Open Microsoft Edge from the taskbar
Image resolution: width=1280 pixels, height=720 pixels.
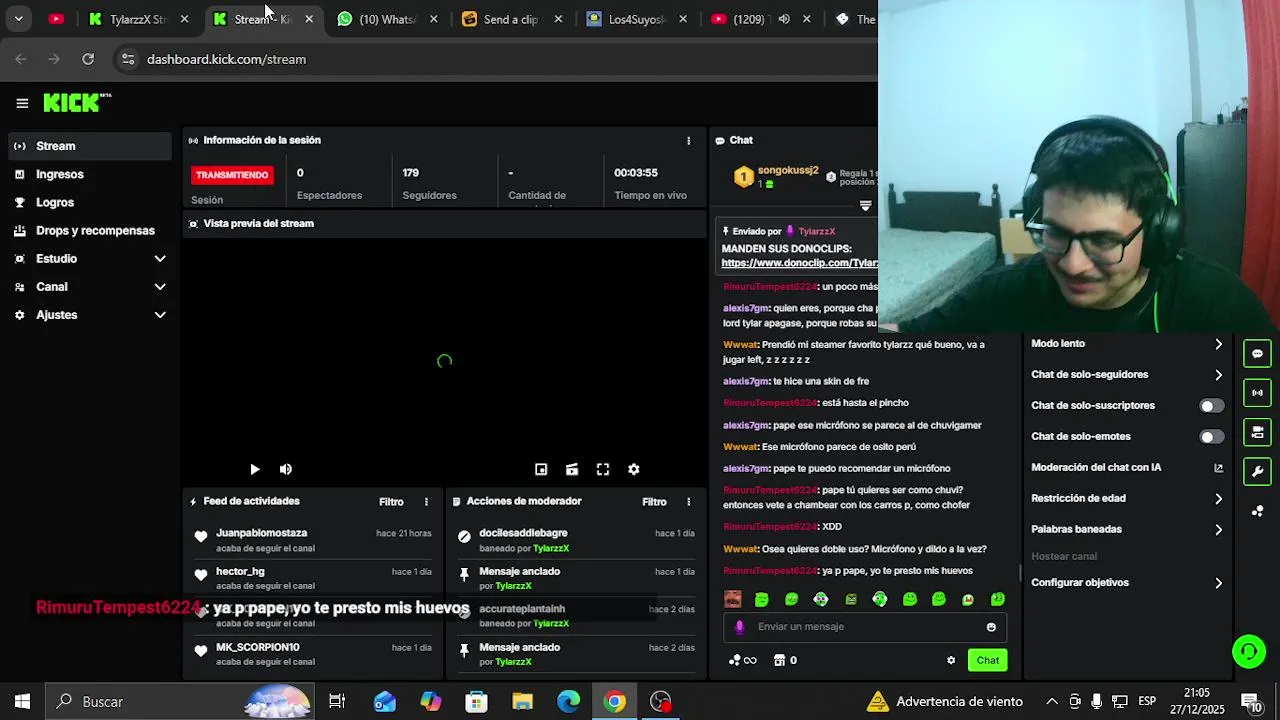click(x=568, y=702)
